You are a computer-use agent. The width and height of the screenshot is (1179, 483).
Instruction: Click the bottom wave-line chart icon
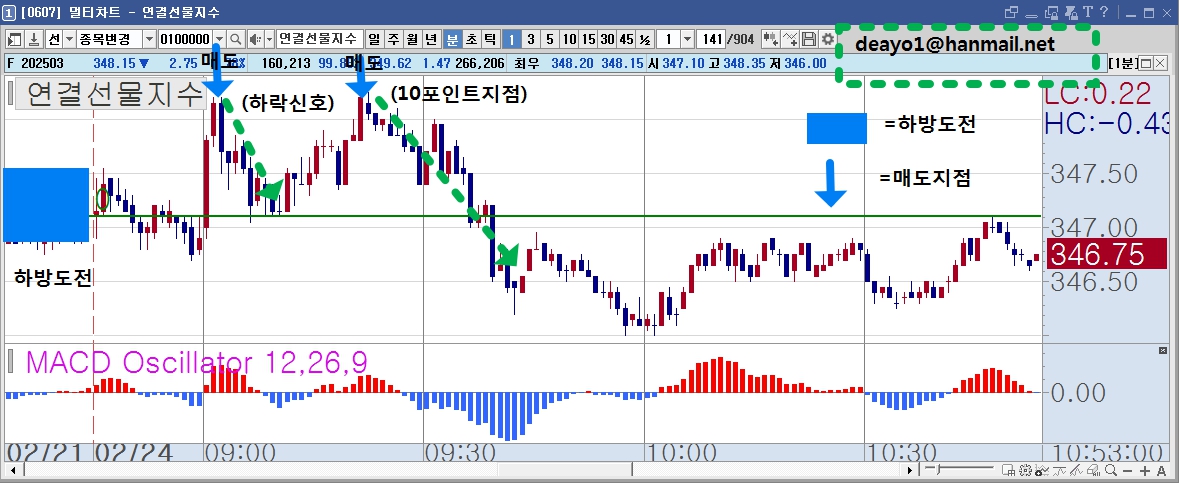click(x=1059, y=470)
